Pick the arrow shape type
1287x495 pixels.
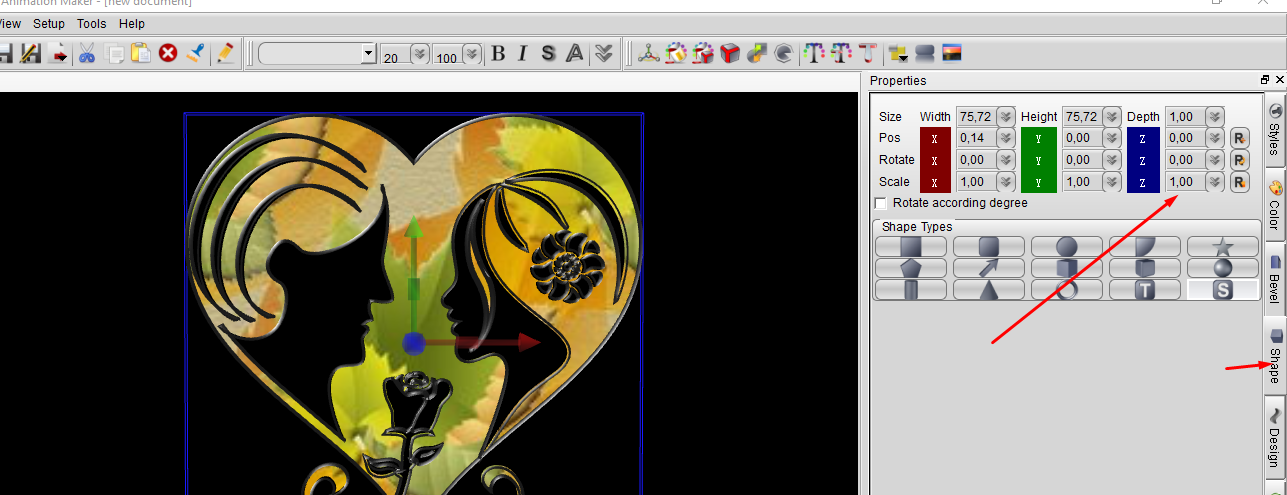click(988, 268)
